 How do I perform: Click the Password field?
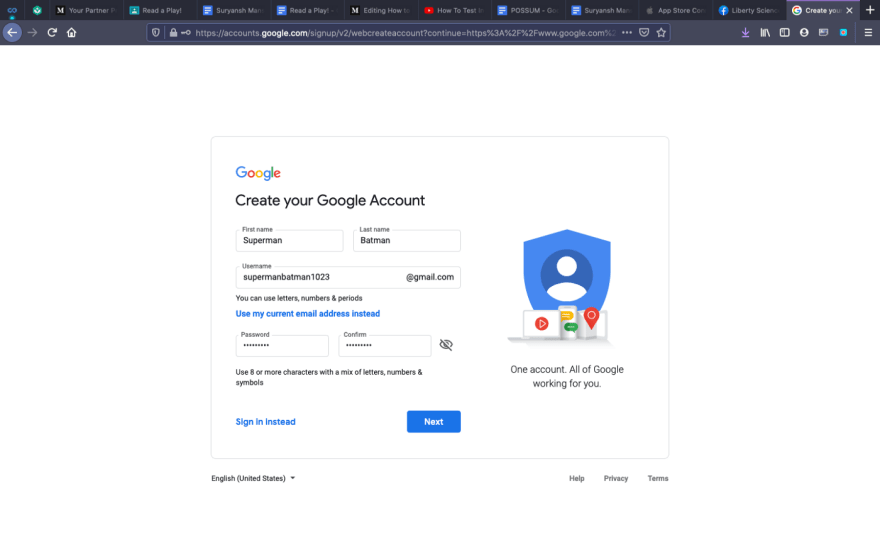[282, 346]
